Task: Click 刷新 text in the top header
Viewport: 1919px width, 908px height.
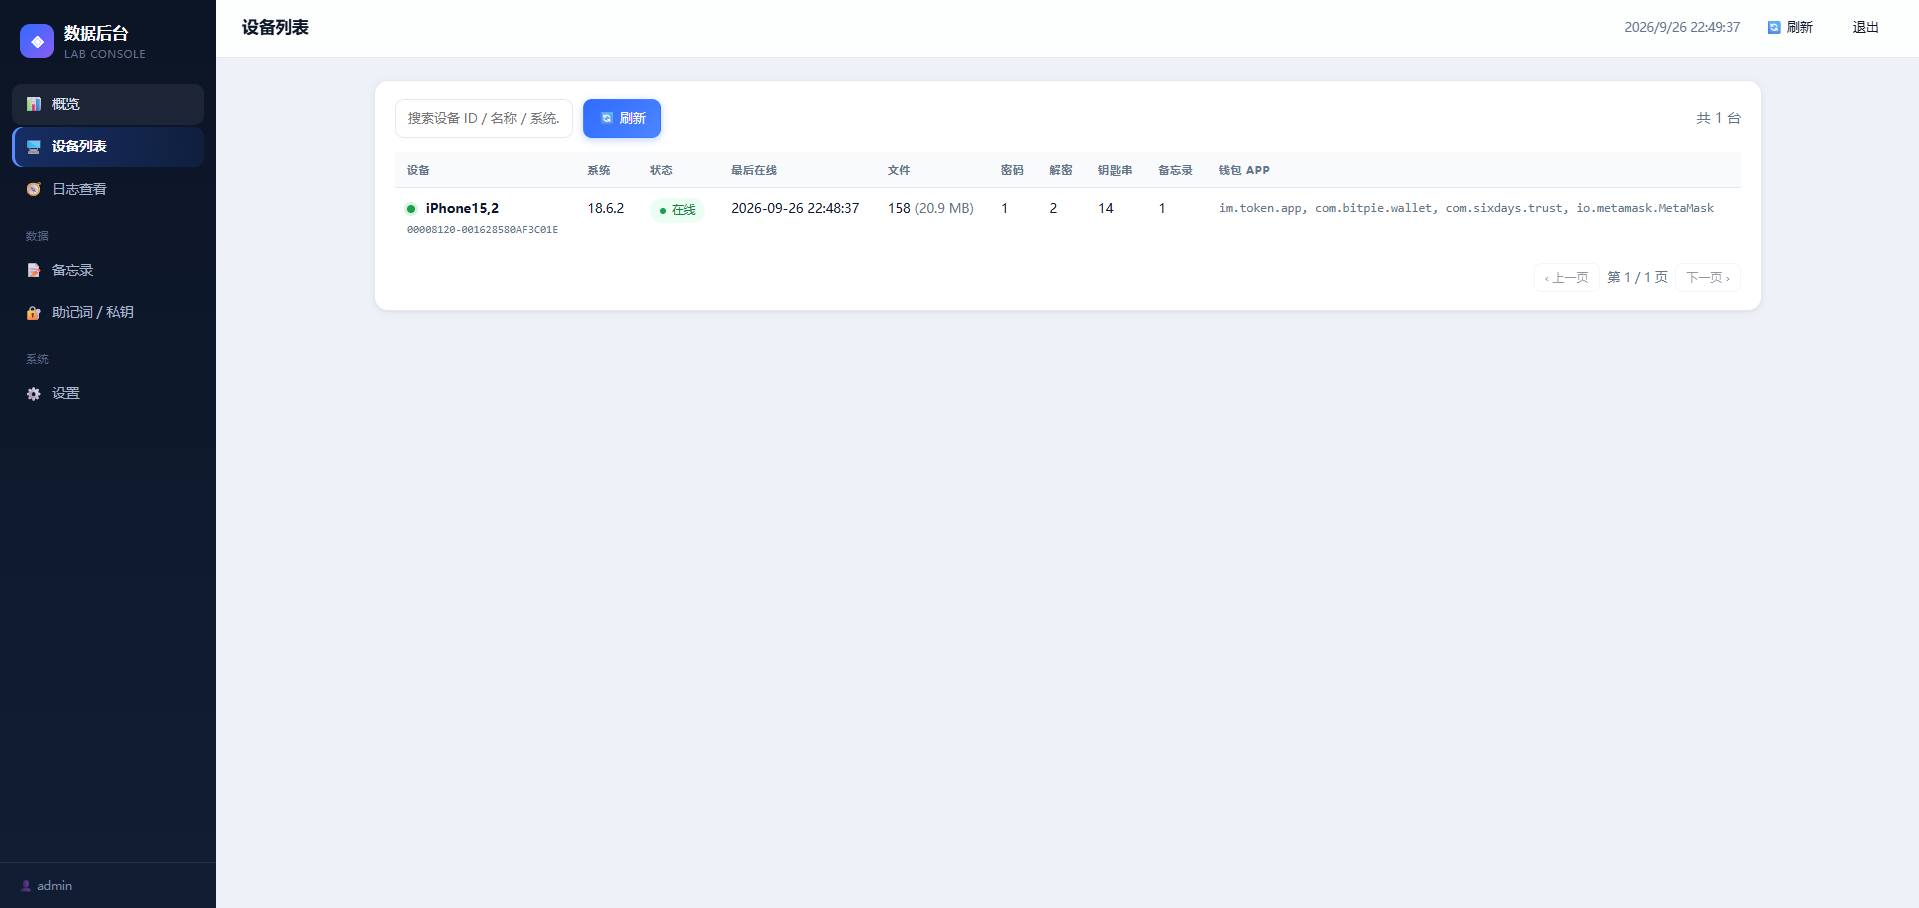Action: pyautogui.click(x=1800, y=27)
